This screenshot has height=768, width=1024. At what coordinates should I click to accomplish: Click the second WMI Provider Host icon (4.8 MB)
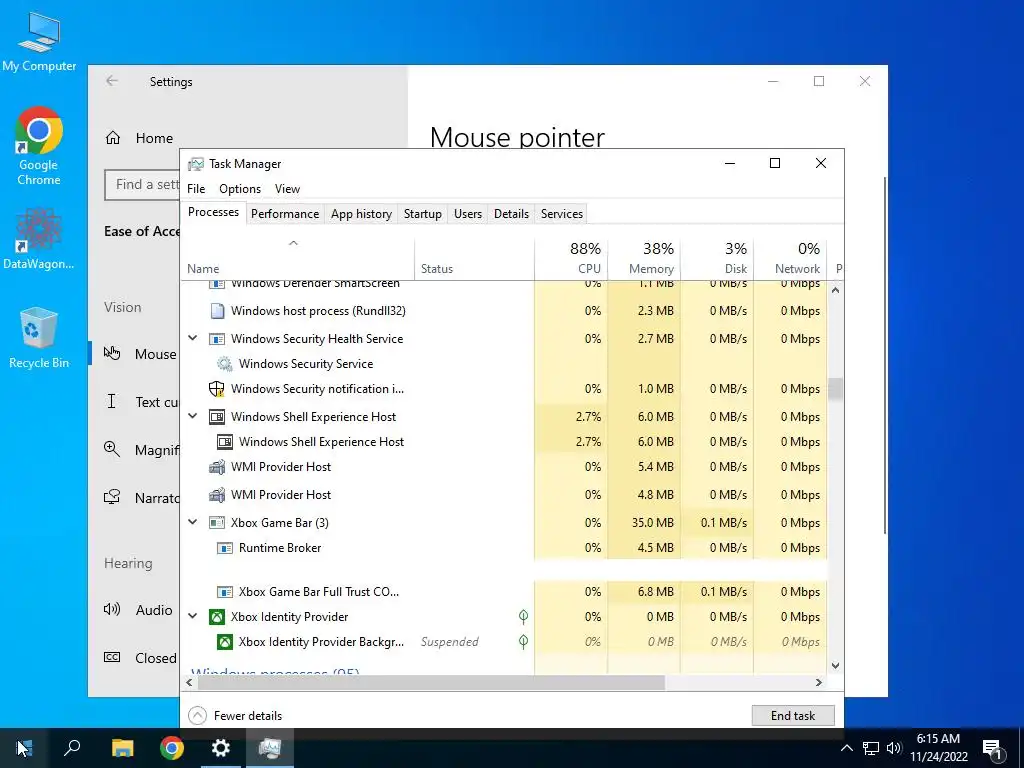[217, 495]
